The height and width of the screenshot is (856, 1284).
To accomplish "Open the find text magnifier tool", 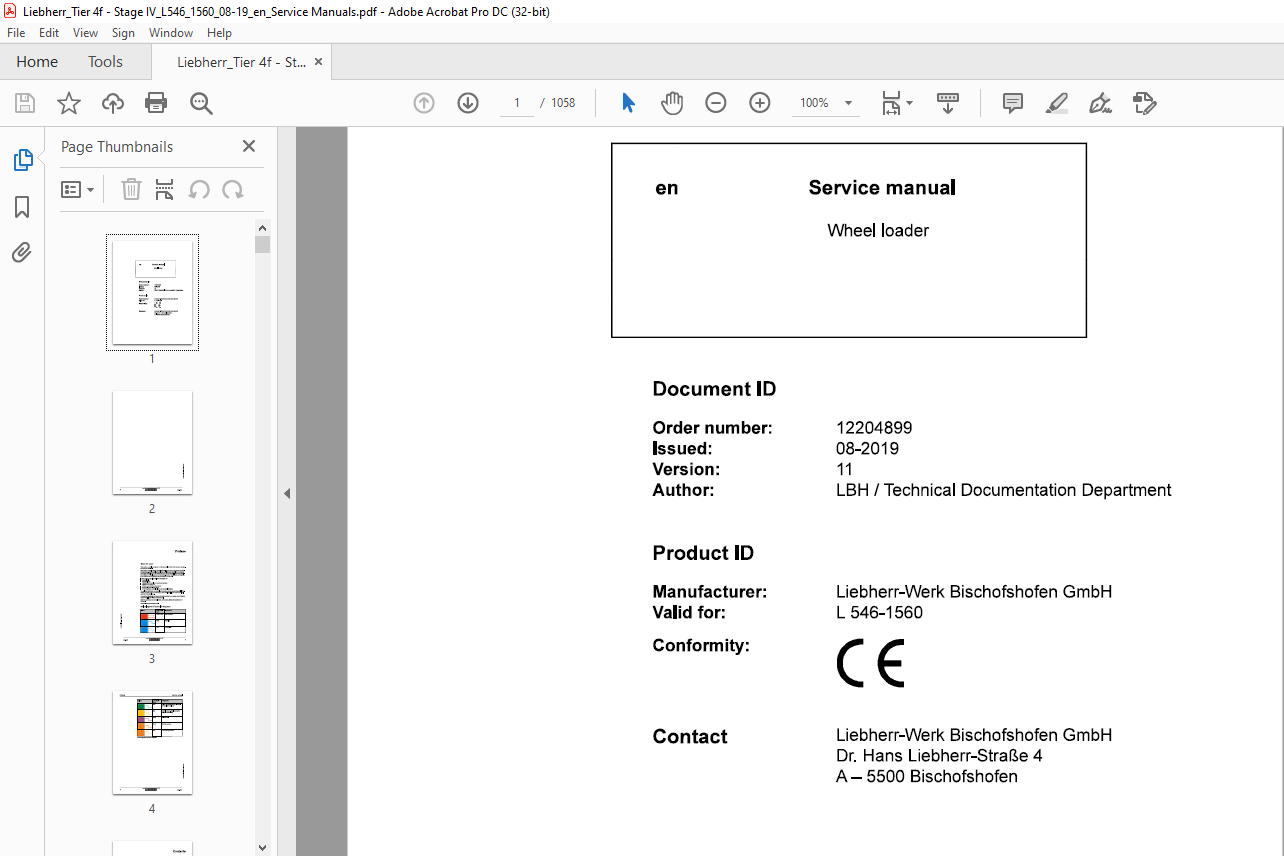I will [x=201, y=103].
